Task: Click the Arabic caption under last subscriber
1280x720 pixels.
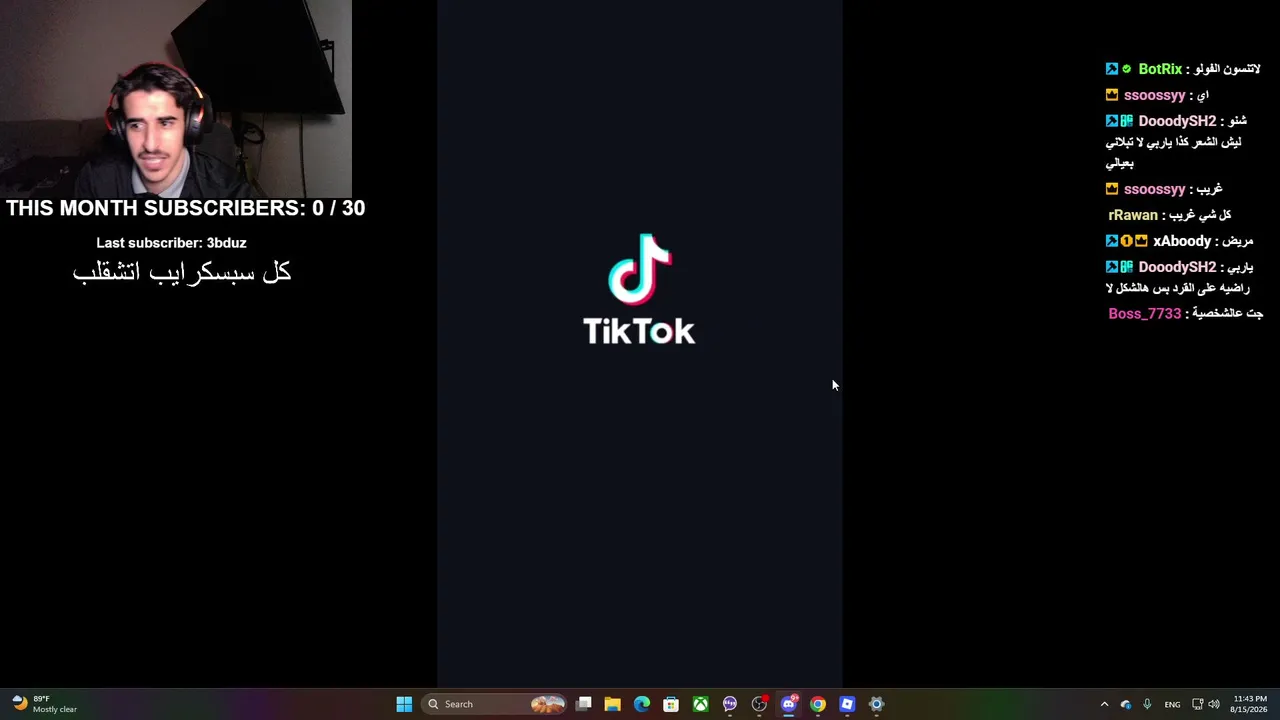Action: tap(182, 272)
